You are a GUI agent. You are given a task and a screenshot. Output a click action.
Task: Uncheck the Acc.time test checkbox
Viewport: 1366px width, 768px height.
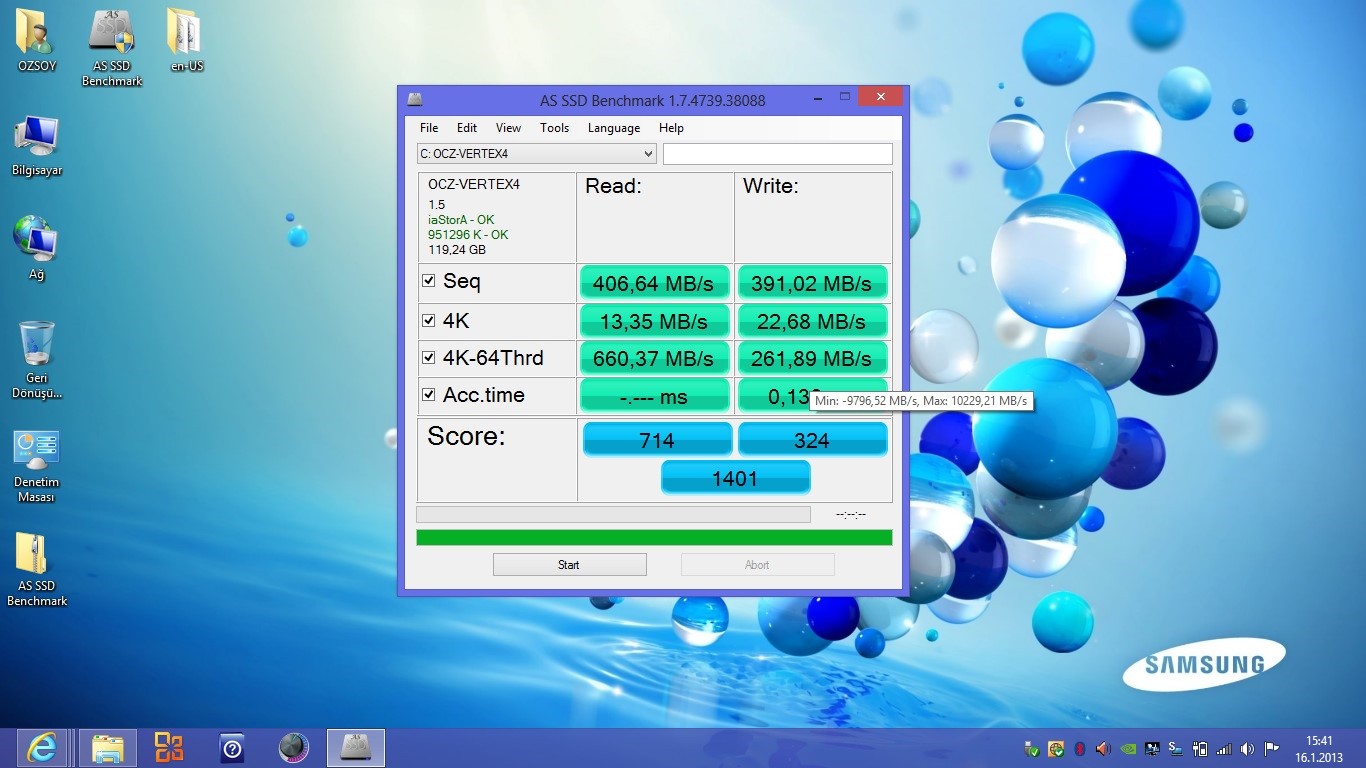click(x=429, y=395)
